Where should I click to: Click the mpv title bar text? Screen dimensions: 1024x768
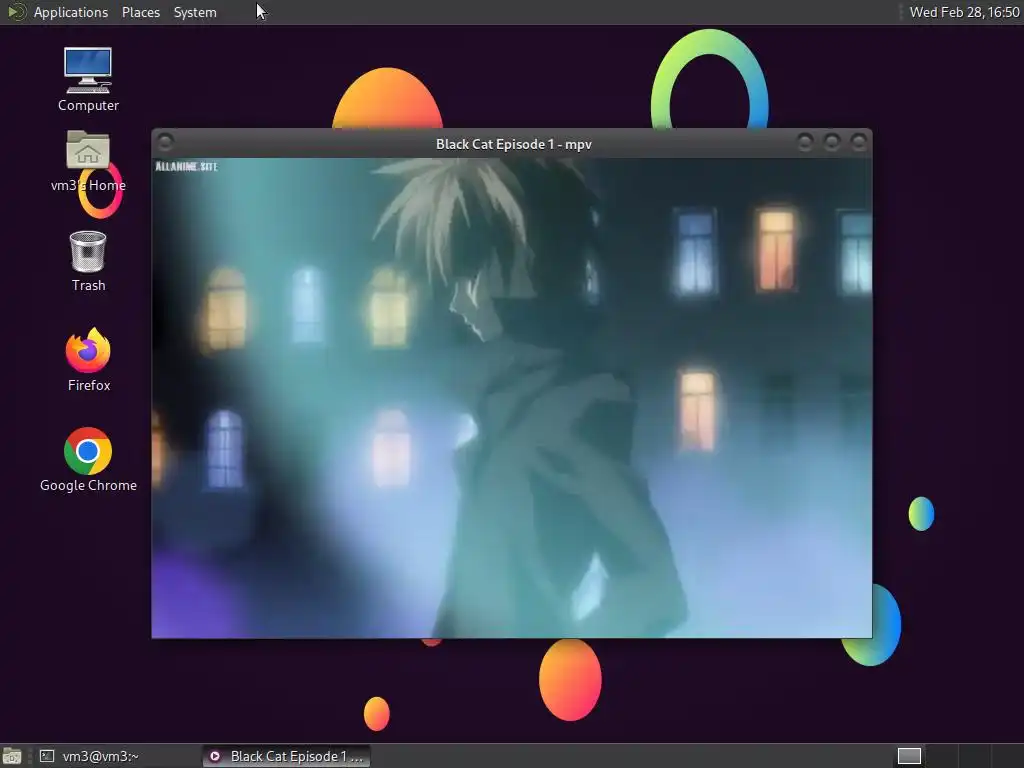[x=513, y=144]
